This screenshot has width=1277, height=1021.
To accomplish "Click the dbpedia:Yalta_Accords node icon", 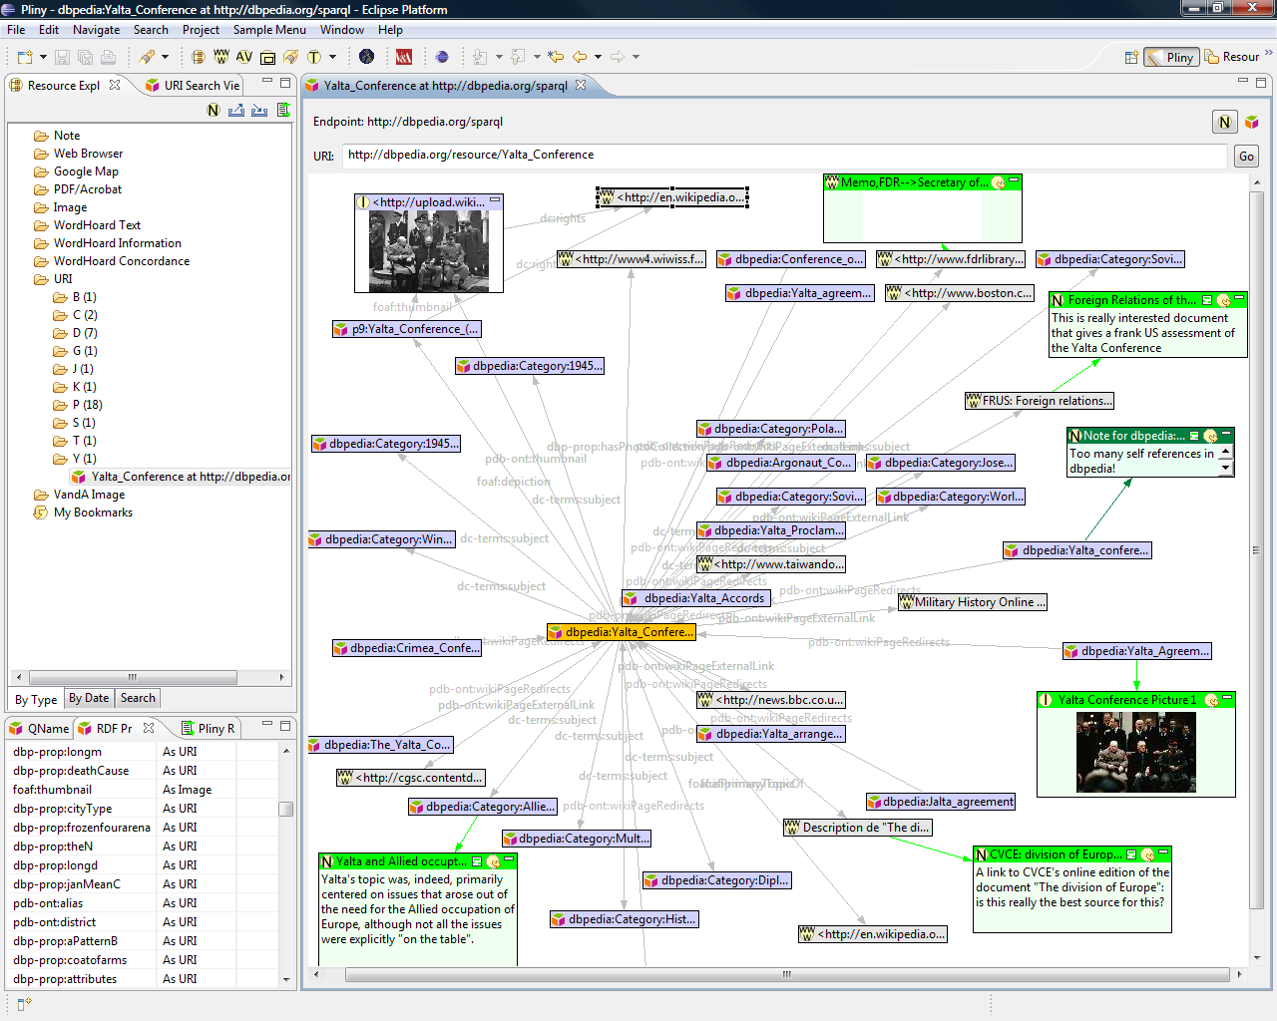I will coord(631,598).
